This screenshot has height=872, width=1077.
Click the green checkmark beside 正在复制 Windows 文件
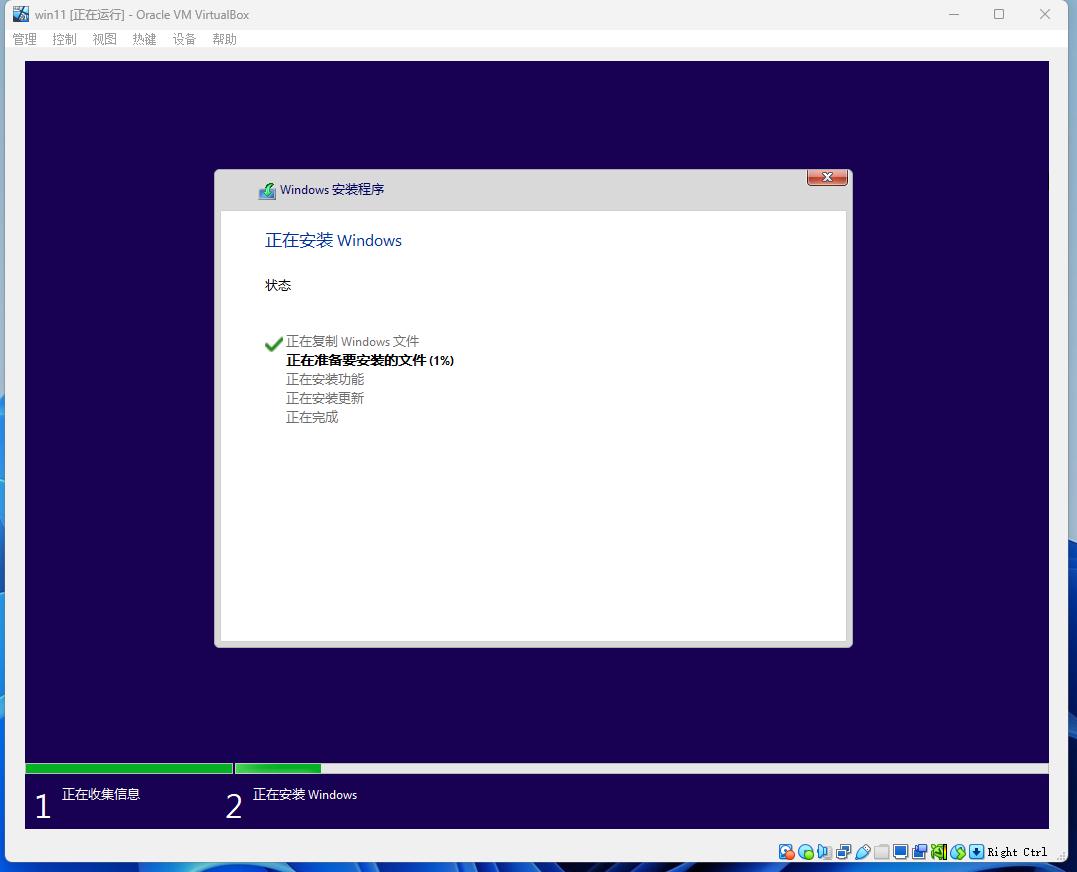point(273,343)
